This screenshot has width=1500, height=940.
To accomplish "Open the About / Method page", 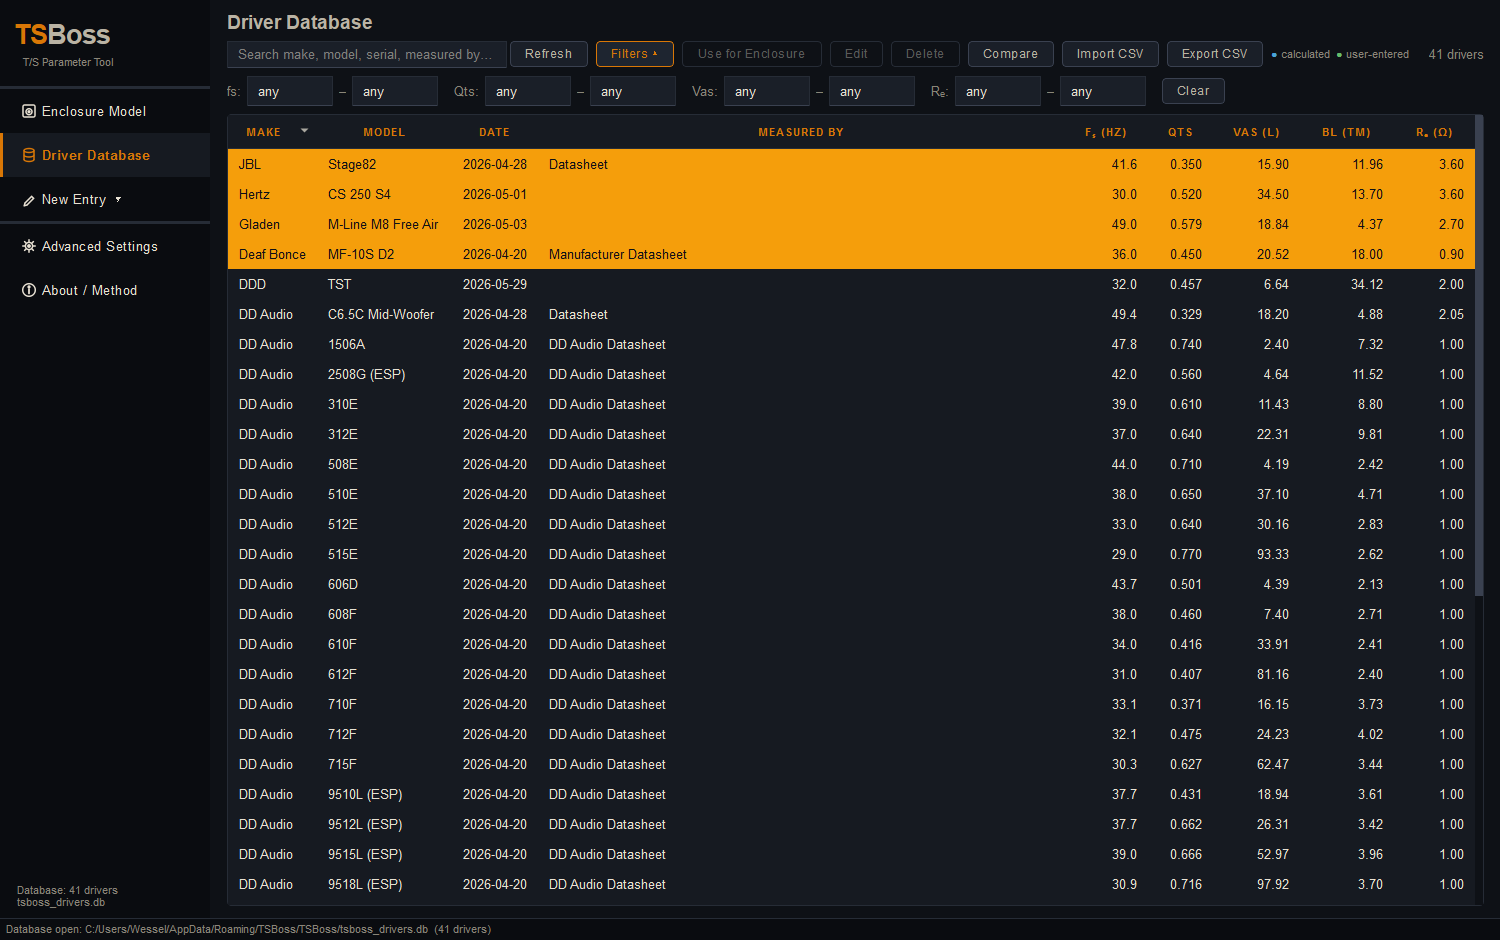I will pos(105,290).
